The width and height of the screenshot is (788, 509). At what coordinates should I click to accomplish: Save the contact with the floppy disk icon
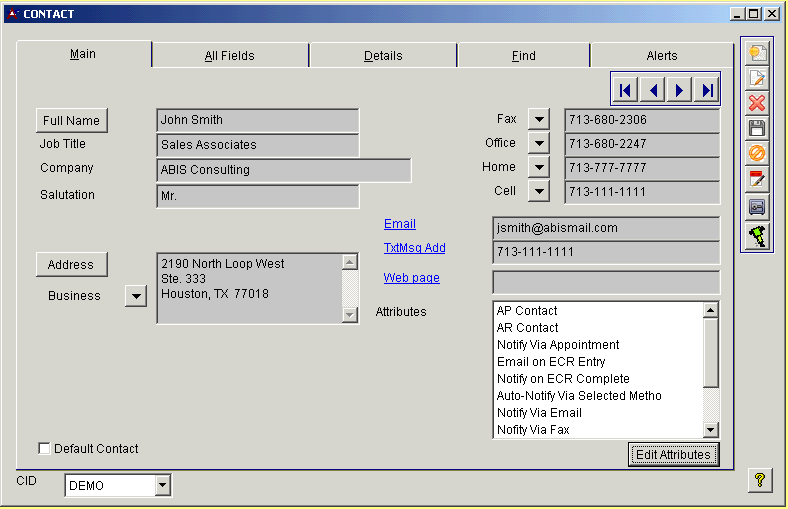[x=757, y=128]
